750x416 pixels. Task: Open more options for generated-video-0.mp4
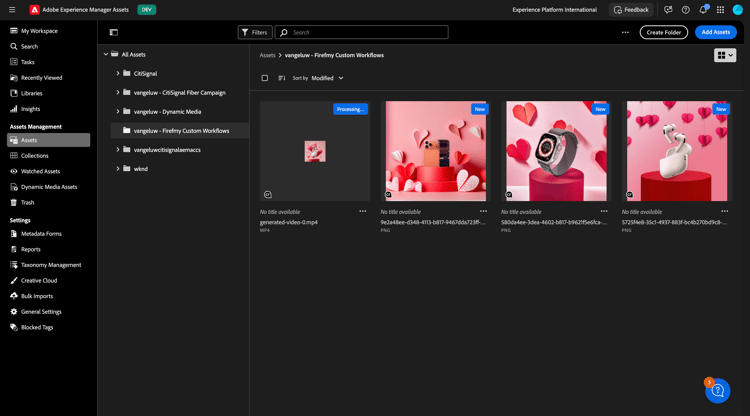pos(363,211)
